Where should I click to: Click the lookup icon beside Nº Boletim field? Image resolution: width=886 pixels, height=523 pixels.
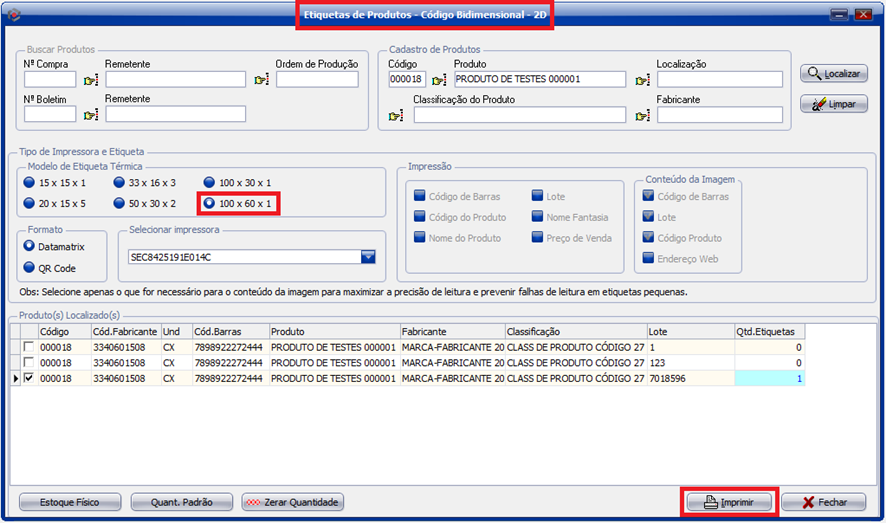point(91,115)
